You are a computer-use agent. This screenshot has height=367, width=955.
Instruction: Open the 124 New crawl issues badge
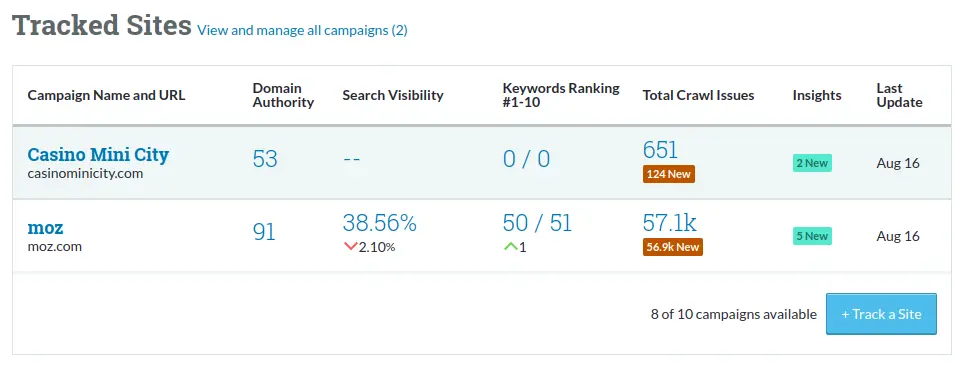point(669,174)
